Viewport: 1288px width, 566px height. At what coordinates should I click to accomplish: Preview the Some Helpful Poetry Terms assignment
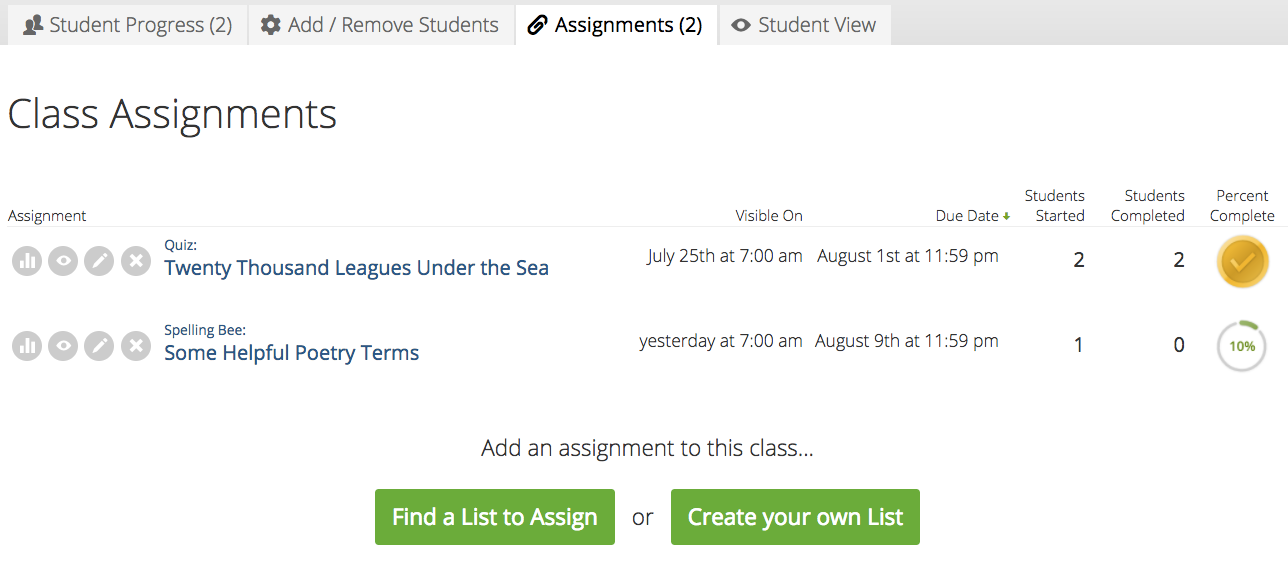pyautogui.click(x=63, y=346)
